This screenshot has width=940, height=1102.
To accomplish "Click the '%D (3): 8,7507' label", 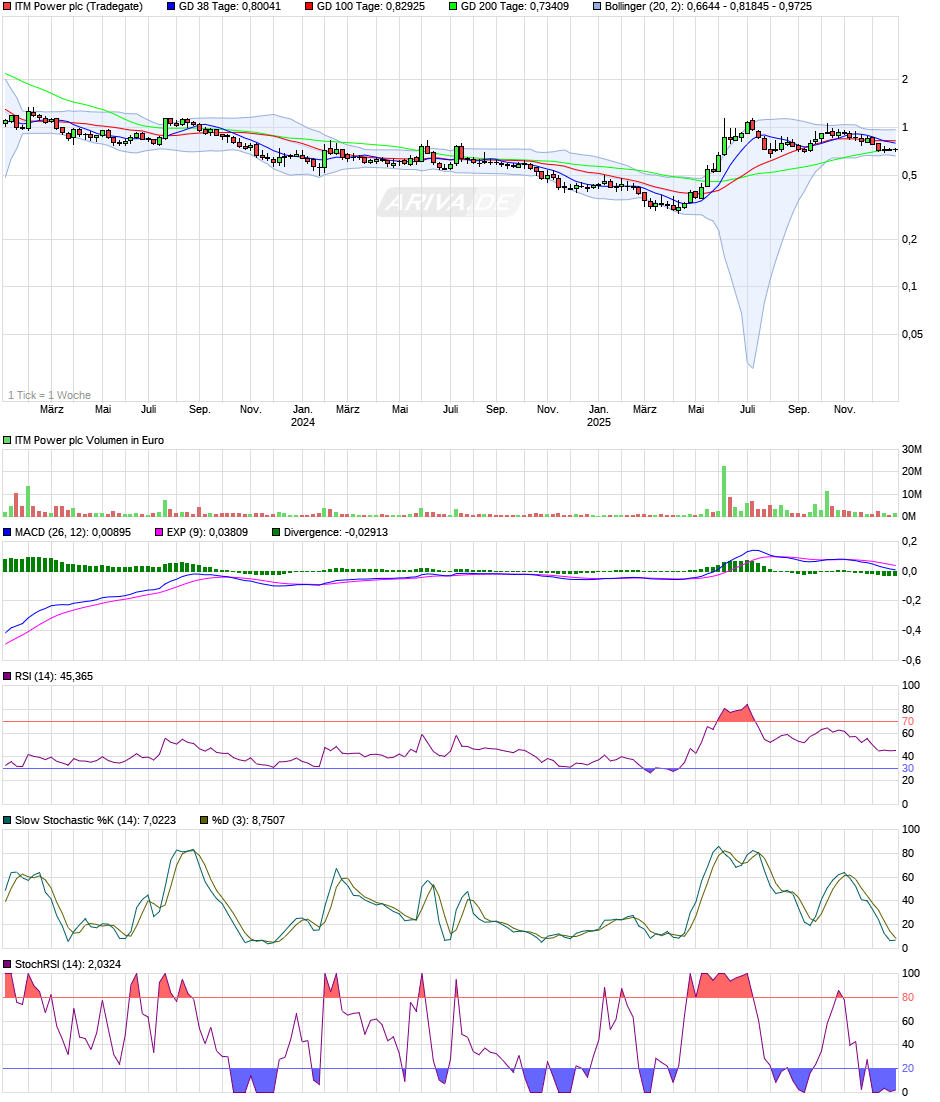I will tap(249, 820).
